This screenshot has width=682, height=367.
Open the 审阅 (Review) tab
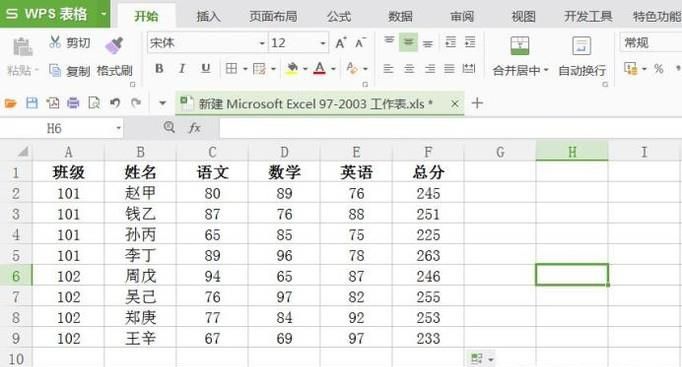pos(462,17)
